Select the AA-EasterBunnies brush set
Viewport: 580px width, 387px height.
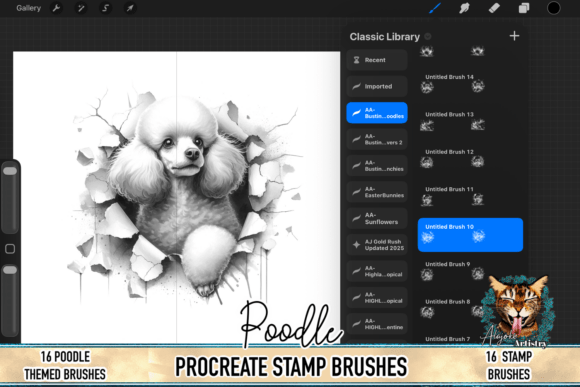(x=377, y=192)
